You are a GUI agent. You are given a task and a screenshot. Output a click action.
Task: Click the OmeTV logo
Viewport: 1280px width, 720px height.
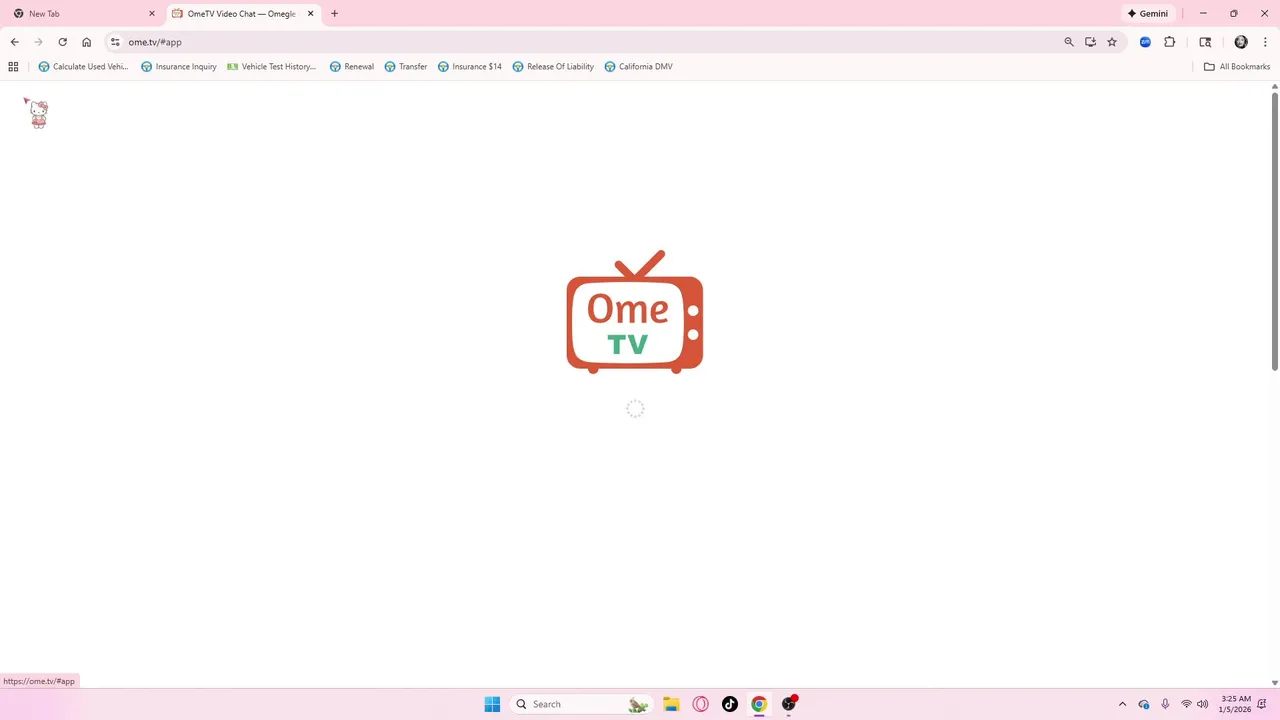[x=635, y=312]
